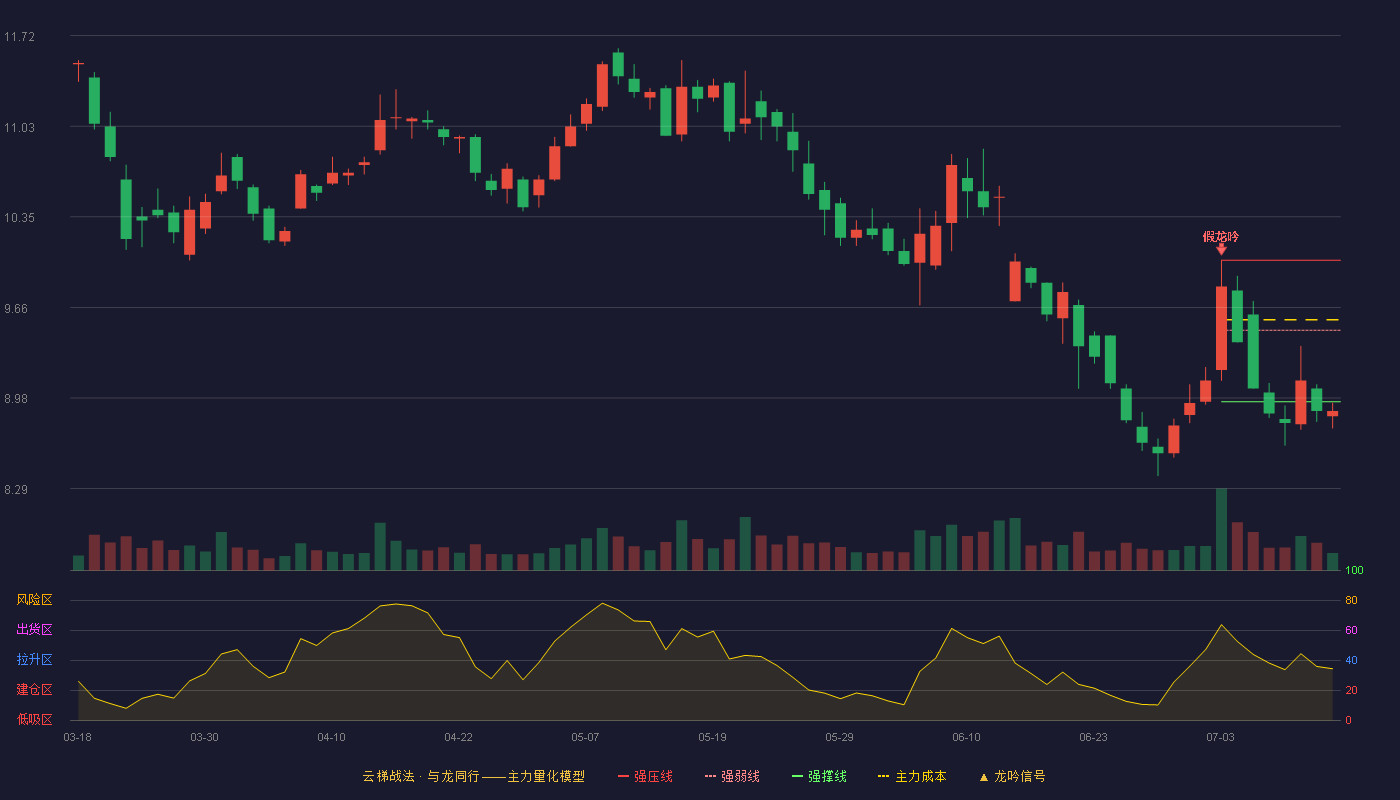Click the yellow triangle 龙吟信号 legend icon

[983, 777]
